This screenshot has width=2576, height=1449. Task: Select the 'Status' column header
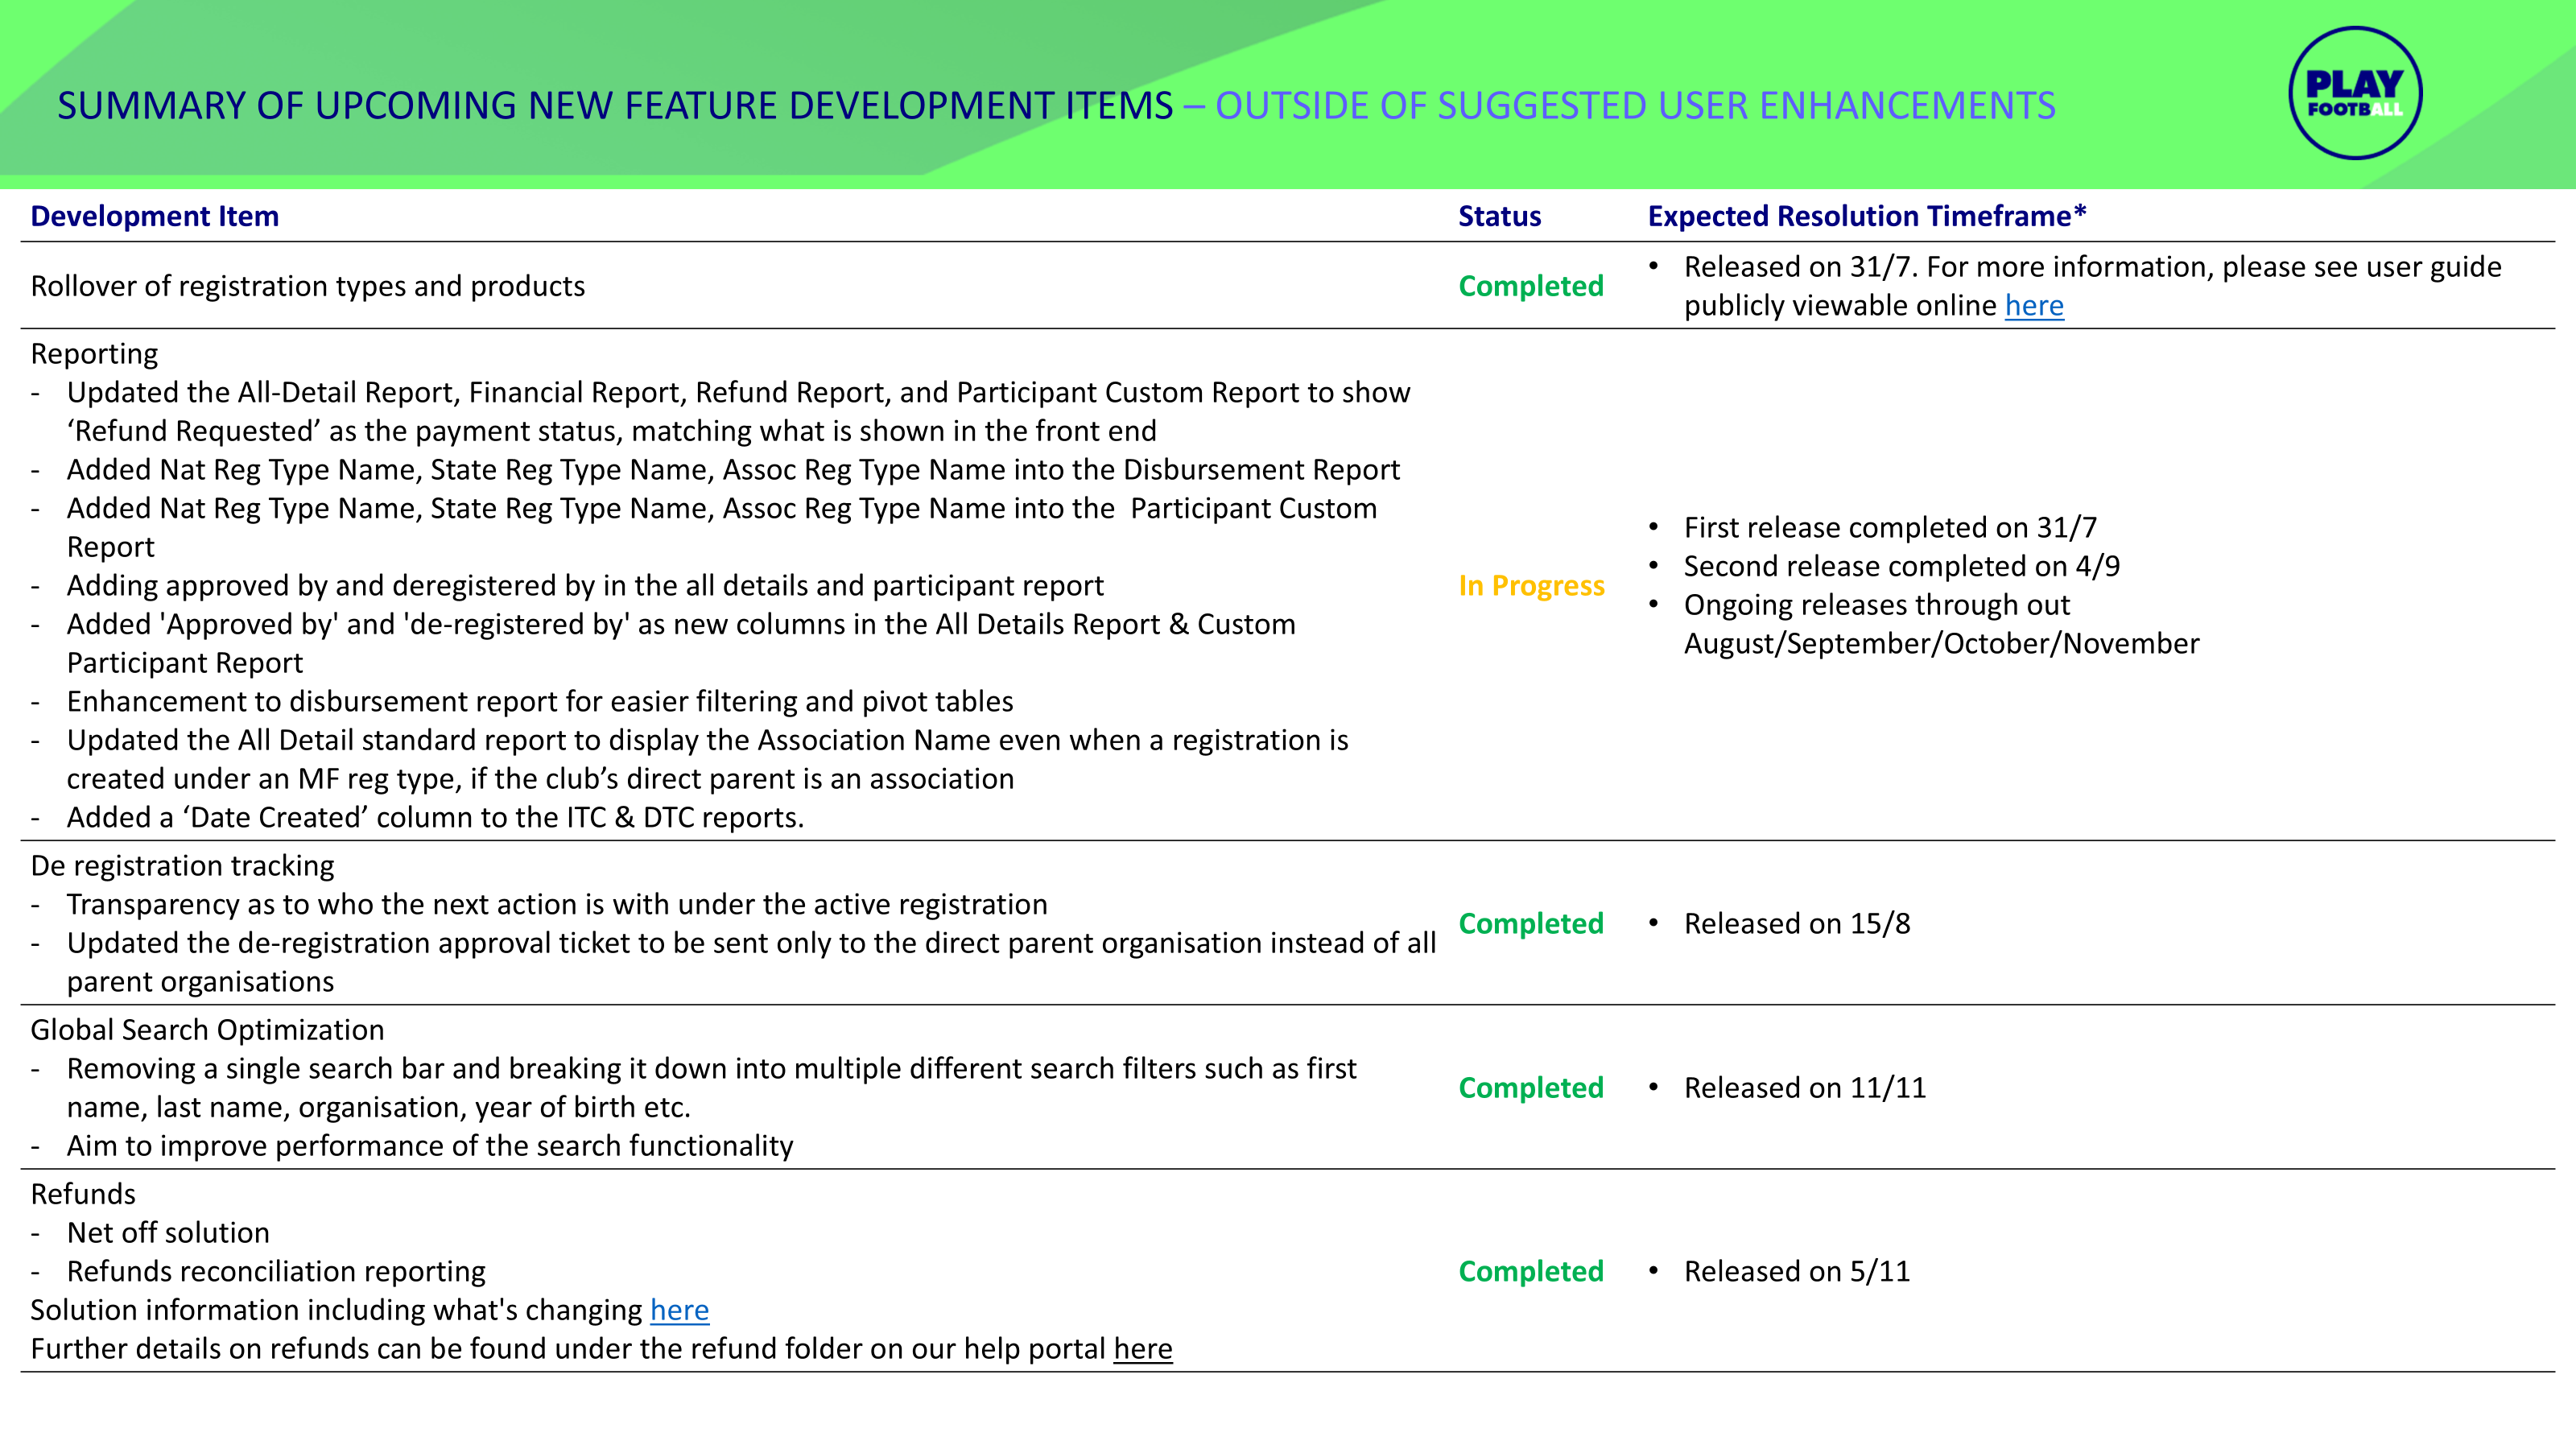pos(1498,217)
